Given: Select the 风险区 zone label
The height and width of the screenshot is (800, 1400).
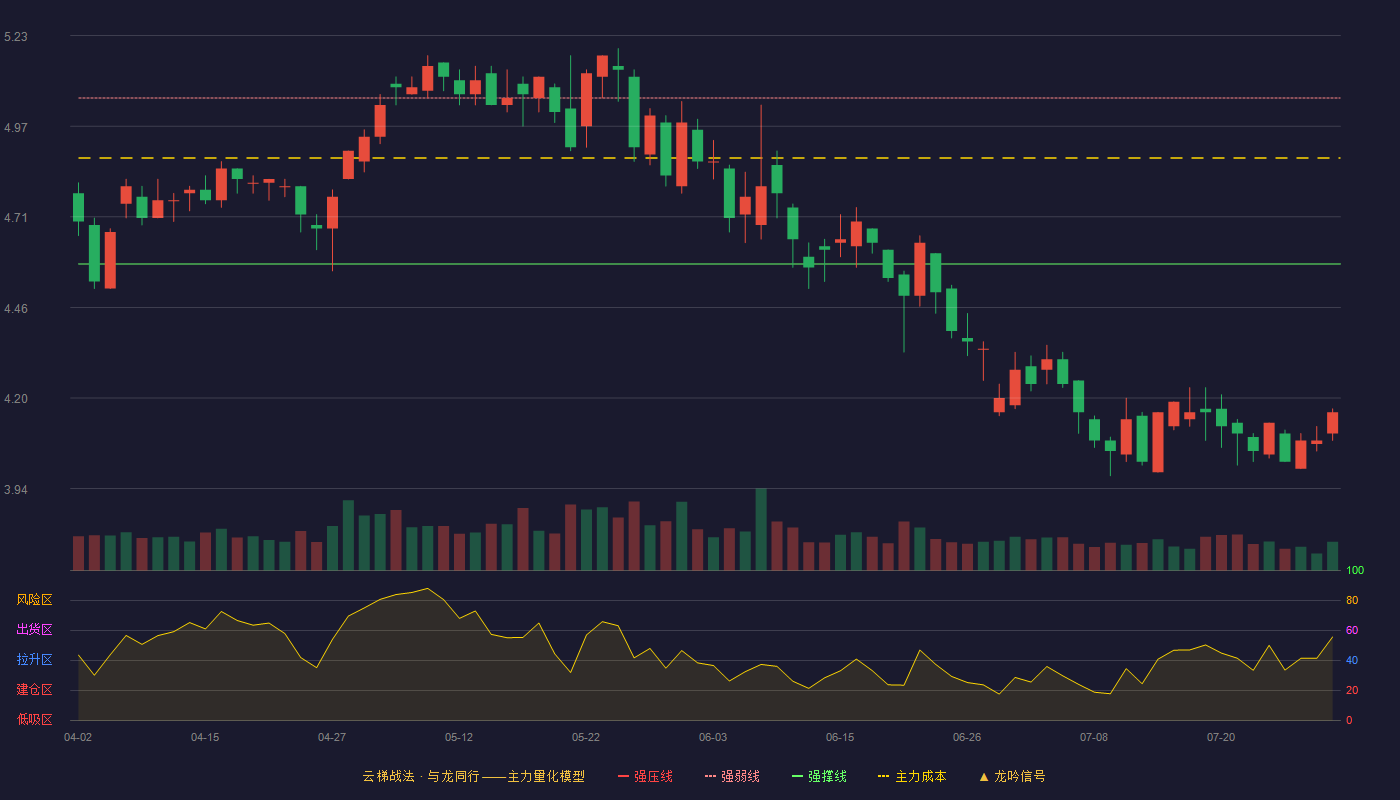Looking at the screenshot, I should 34,600.
